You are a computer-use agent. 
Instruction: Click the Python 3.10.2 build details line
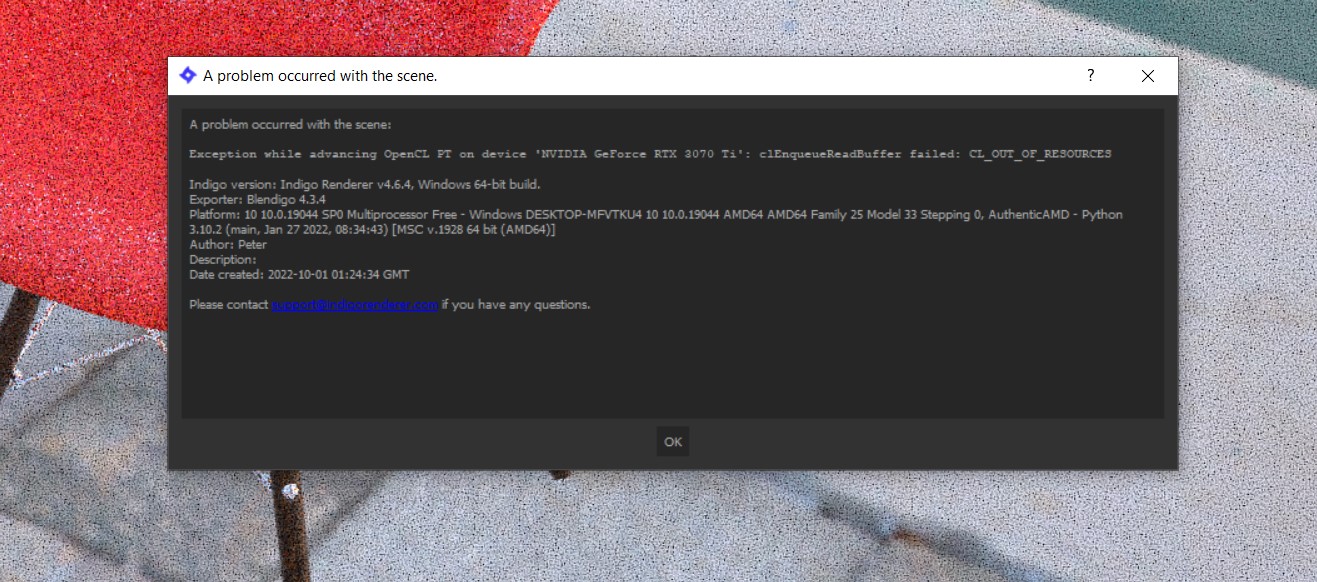tap(372, 230)
